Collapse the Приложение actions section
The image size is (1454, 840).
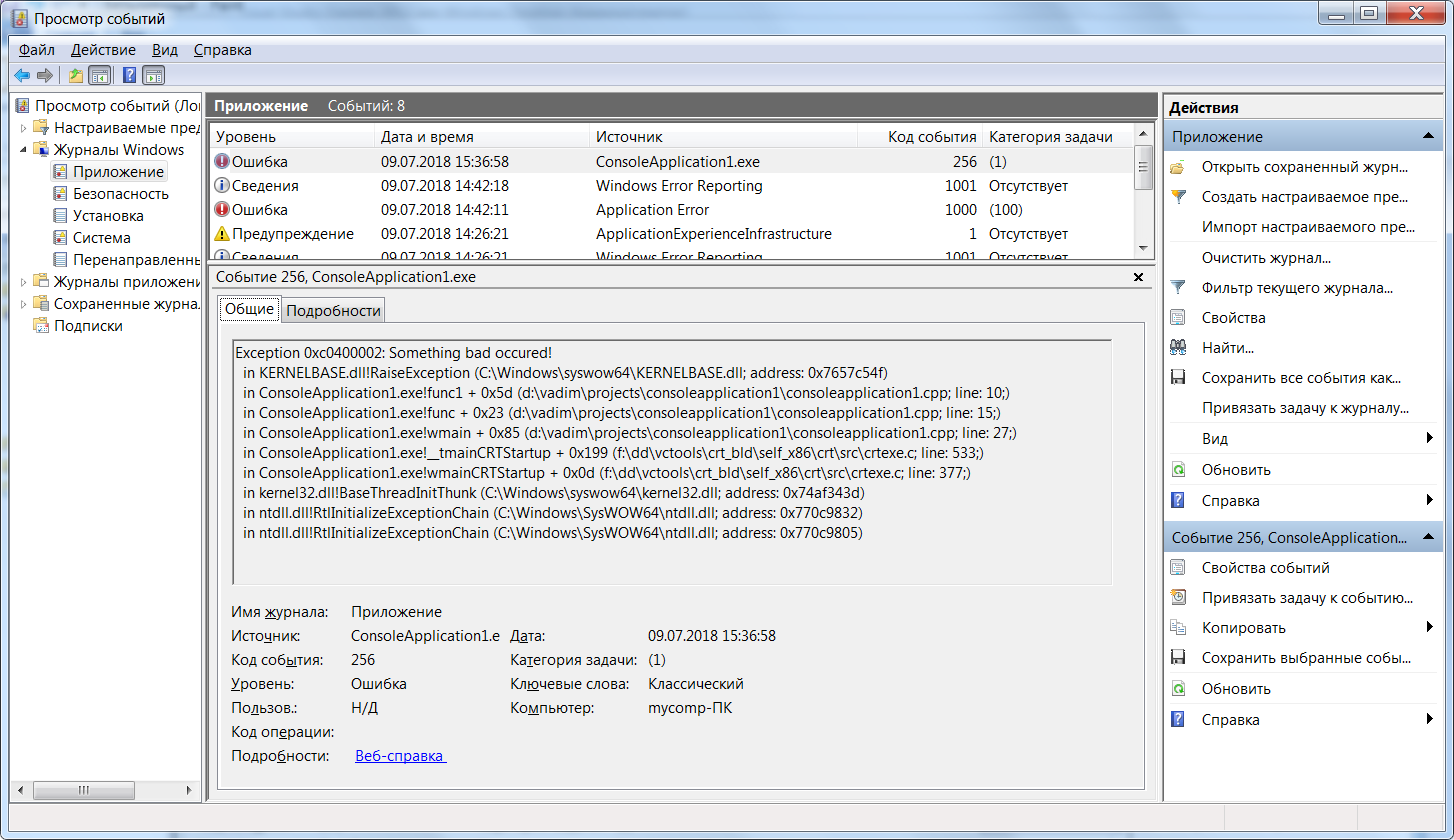pos(1428,137)
